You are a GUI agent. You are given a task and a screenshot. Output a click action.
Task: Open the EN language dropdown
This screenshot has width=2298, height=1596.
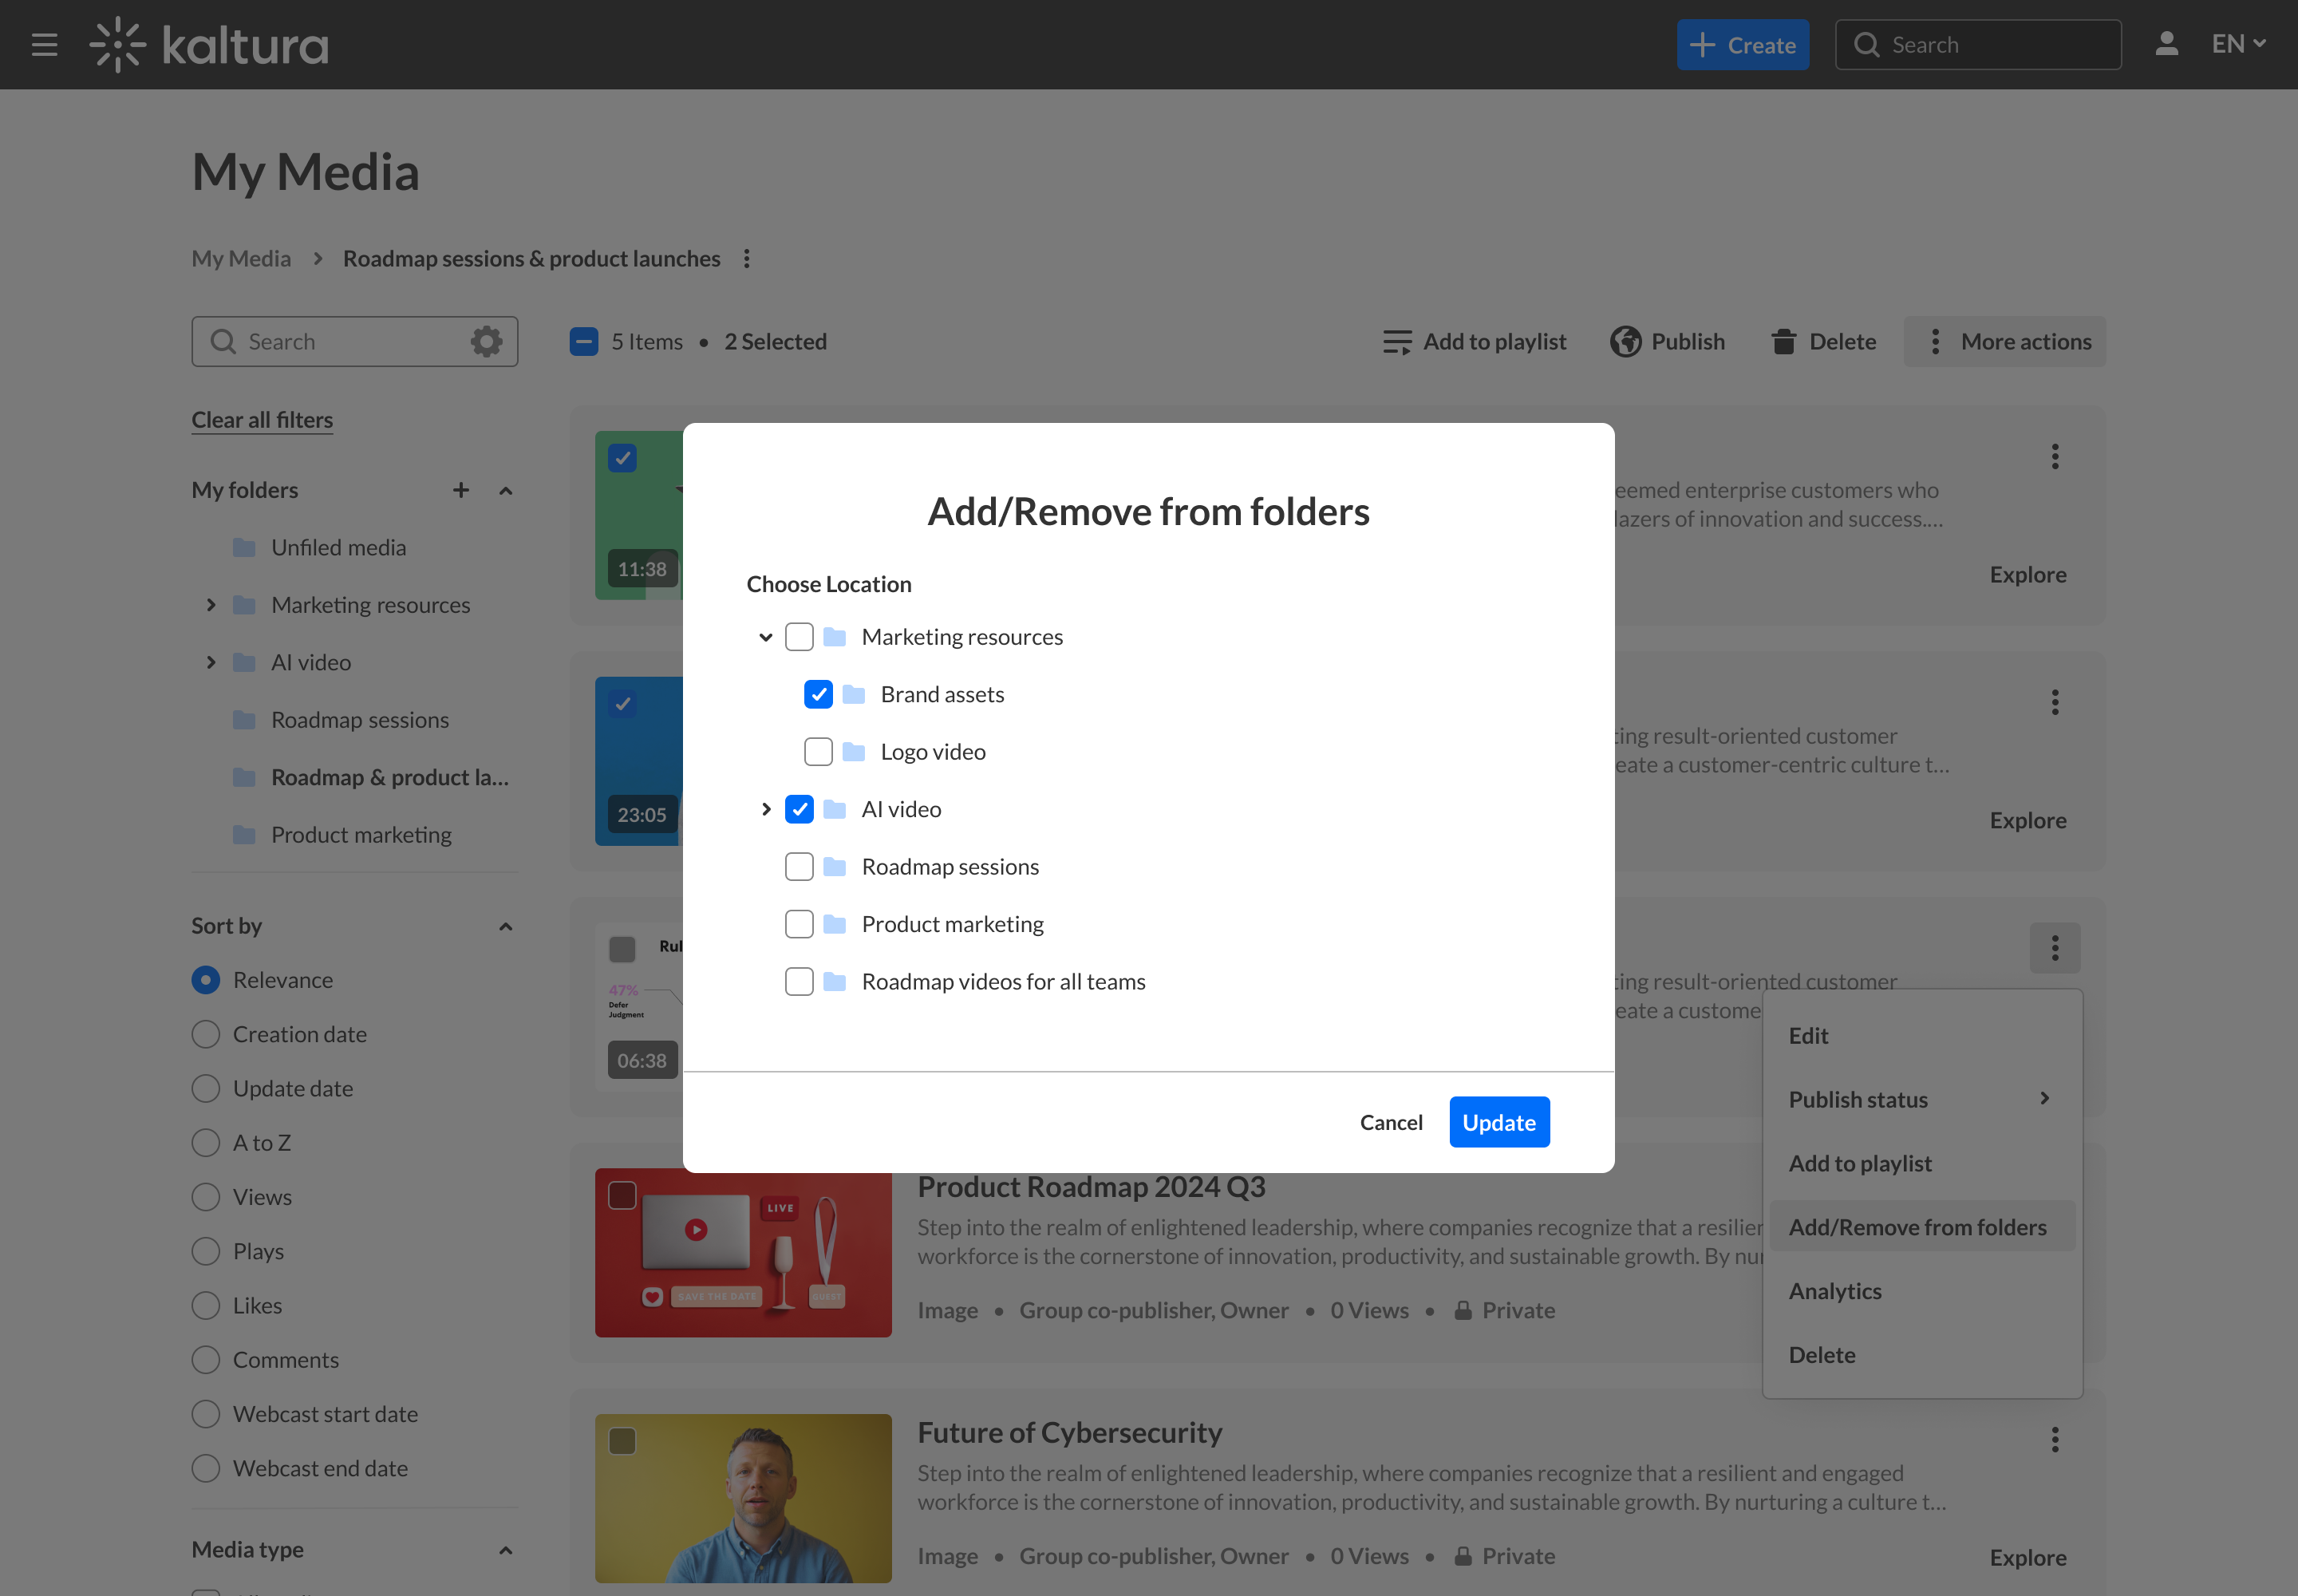pos(2238,44)
